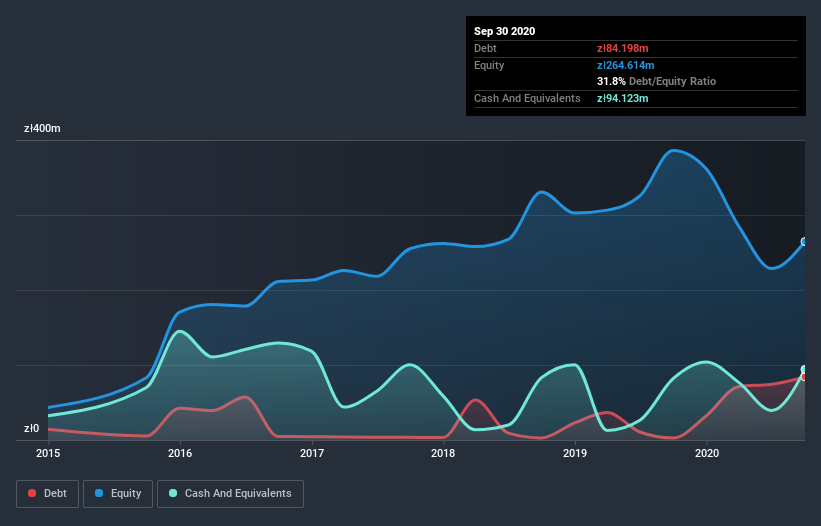Click the teal Cash And Equivalents legend dot
The height and width of the screenshot is (526, 821).
[x=173, y=493]
